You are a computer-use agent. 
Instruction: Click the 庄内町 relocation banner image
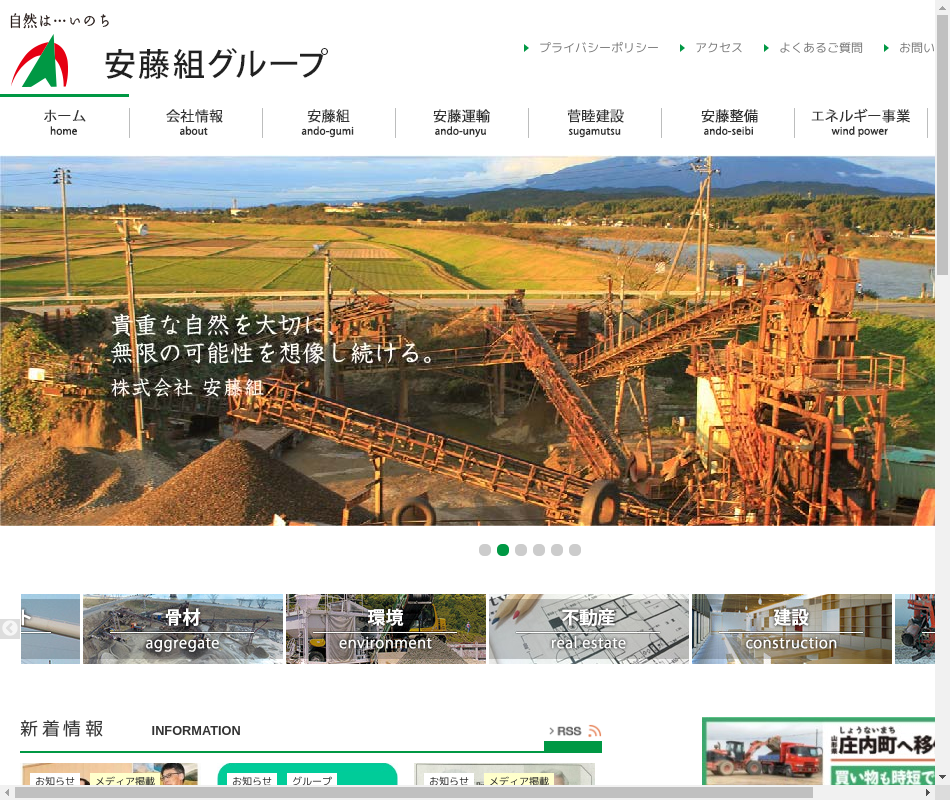(x=818, y=752)
